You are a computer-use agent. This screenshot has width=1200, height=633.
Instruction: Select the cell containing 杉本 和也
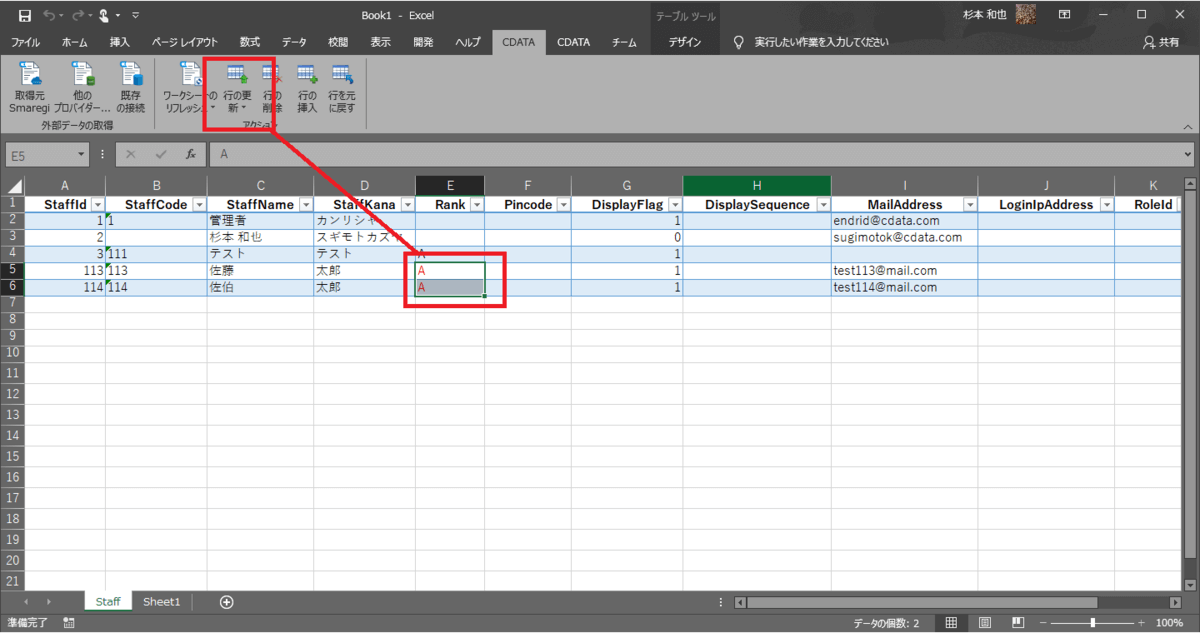point(260,237)
